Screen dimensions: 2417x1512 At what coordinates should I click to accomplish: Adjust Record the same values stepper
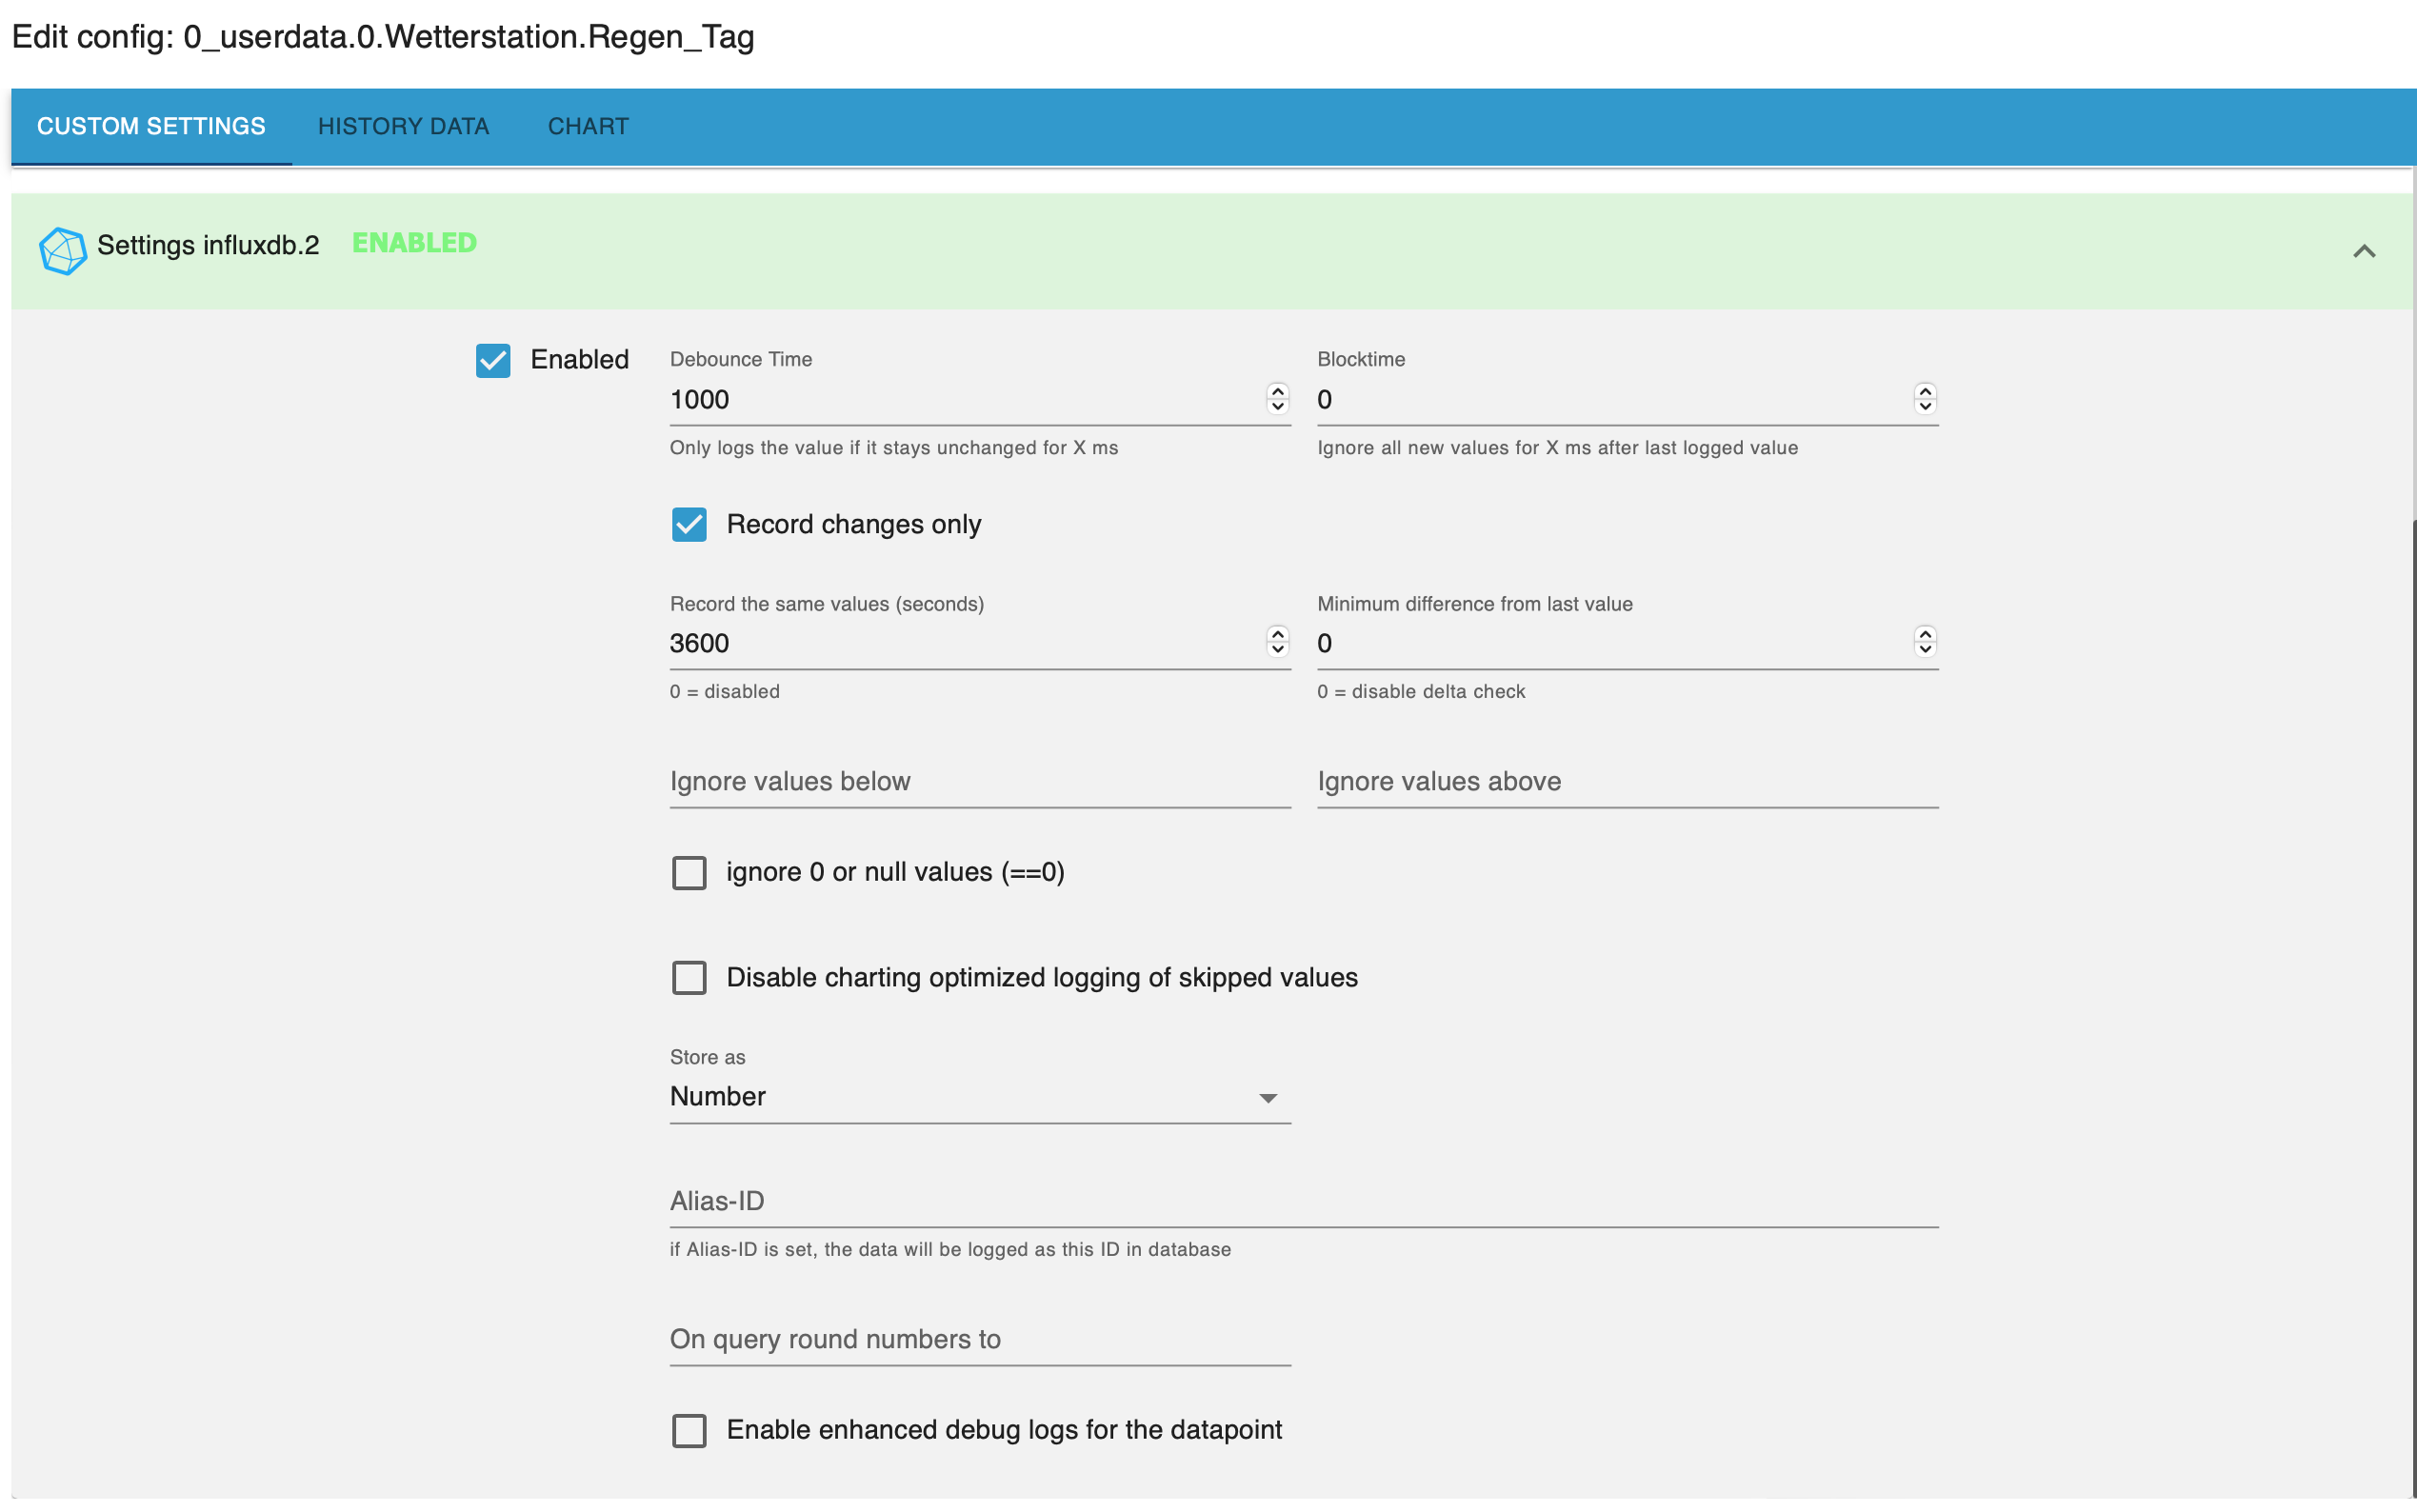click(1277, 642)
